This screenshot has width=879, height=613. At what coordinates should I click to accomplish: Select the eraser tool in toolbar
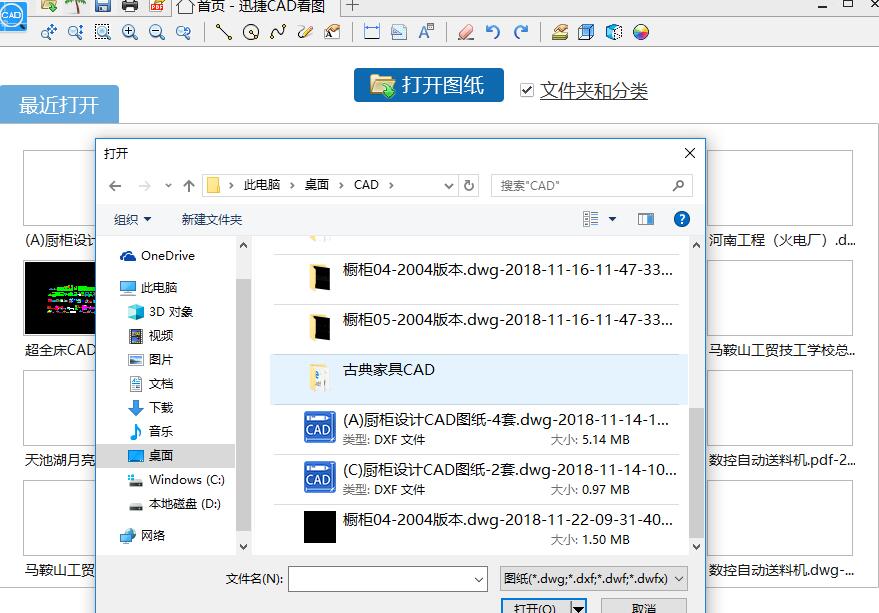(466, 32)
